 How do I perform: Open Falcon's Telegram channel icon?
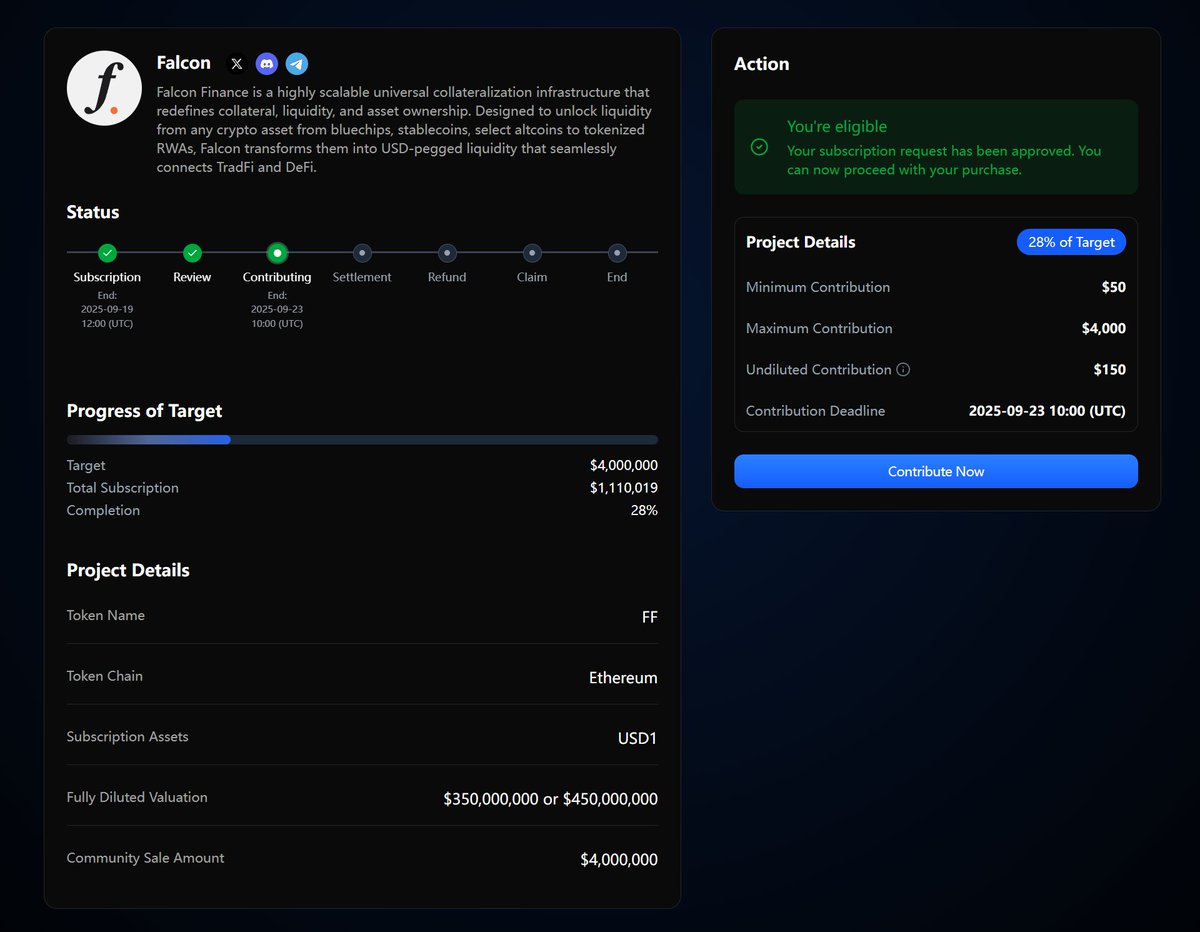coord(296,64)
